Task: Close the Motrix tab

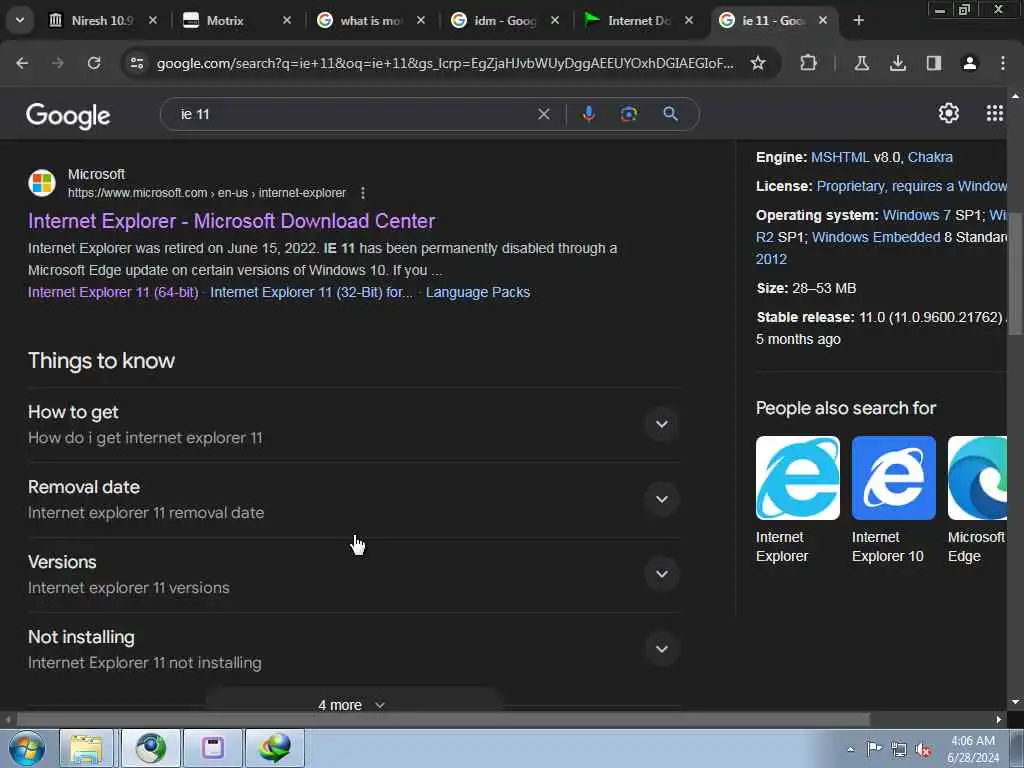Action: 287,21
